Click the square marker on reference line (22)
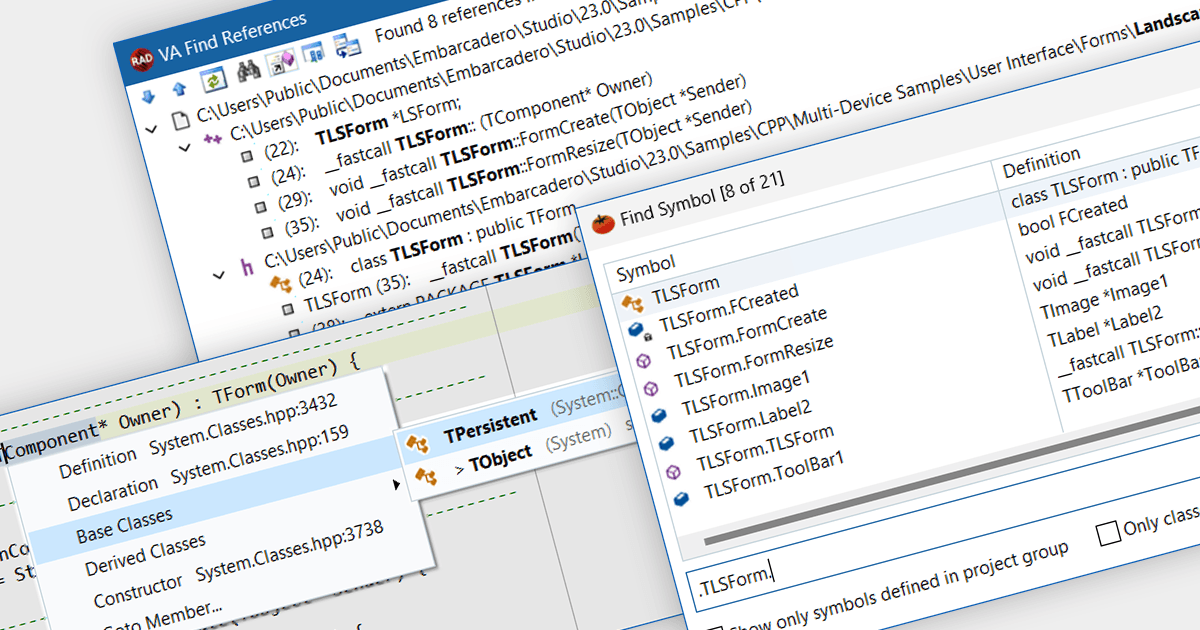1200x630 pixels. 245,156
